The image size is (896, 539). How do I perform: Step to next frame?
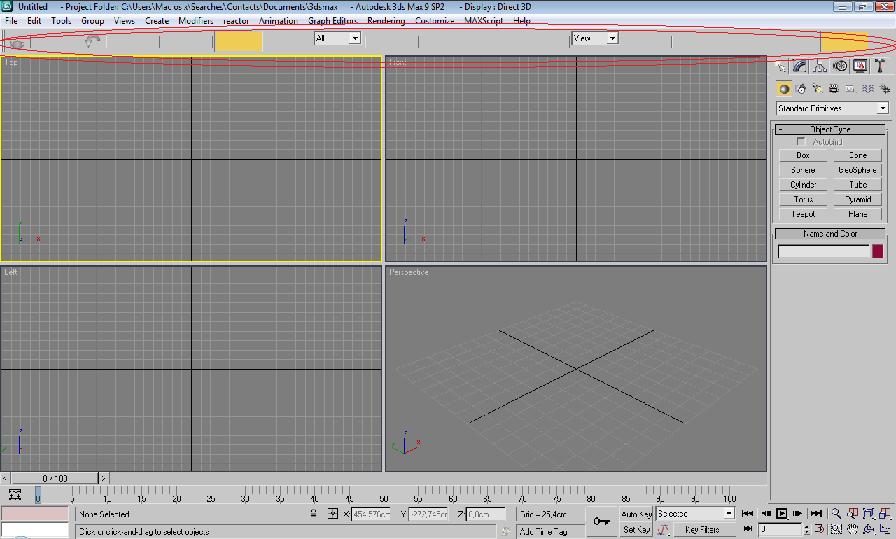(x=798, y=513)
